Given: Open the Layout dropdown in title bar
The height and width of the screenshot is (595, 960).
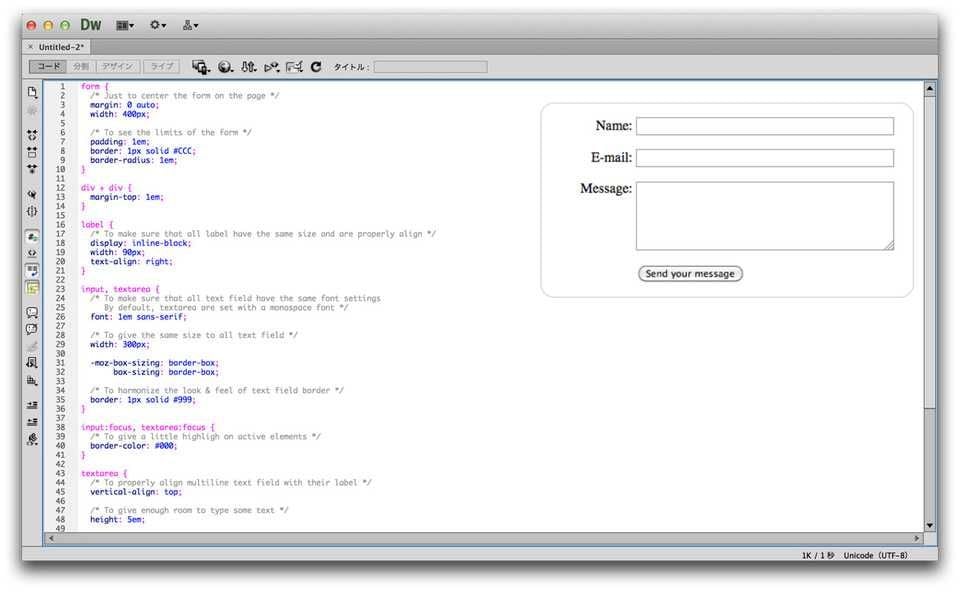Looking at the screenshot, I should [125, 25].
